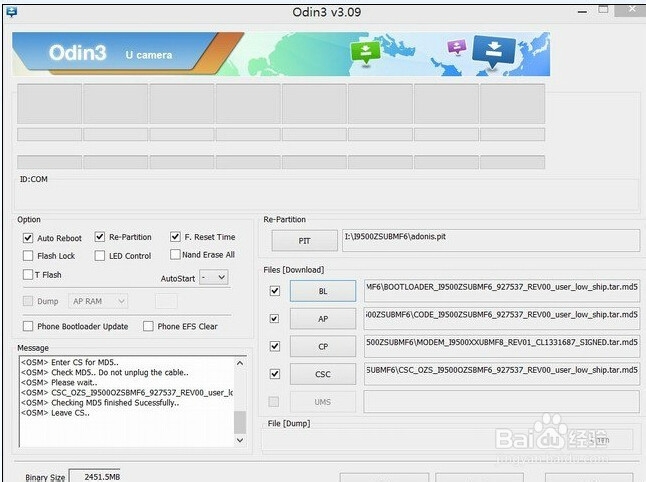This screenshot has width=646, height=482.
Task: Open the AP RAM dump dropdown
Action: click(x=98, y=301)
